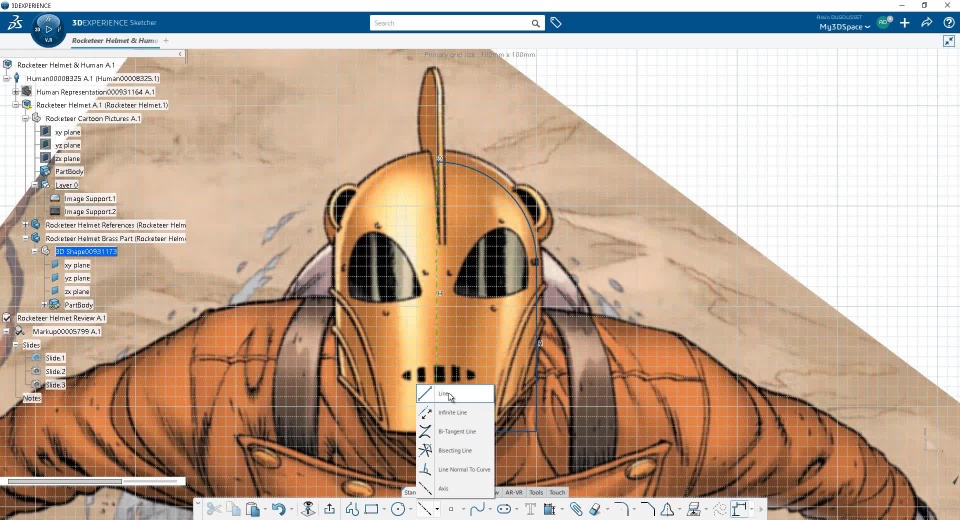
Task: Click the expand fullscreen icon top right
Action: [x=949, y=41]
